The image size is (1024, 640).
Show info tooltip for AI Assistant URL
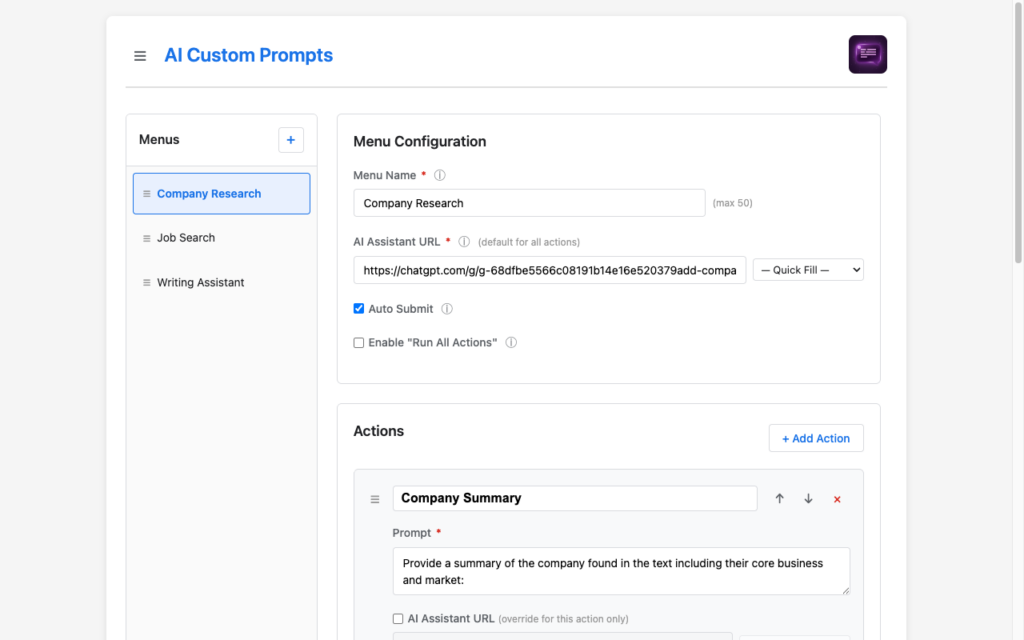(x=464, y=242)
